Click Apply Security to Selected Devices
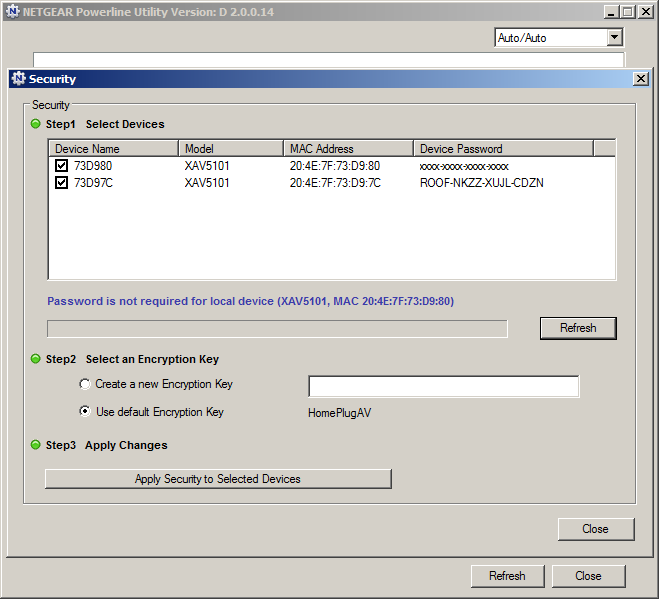 (x=218, y=479)
